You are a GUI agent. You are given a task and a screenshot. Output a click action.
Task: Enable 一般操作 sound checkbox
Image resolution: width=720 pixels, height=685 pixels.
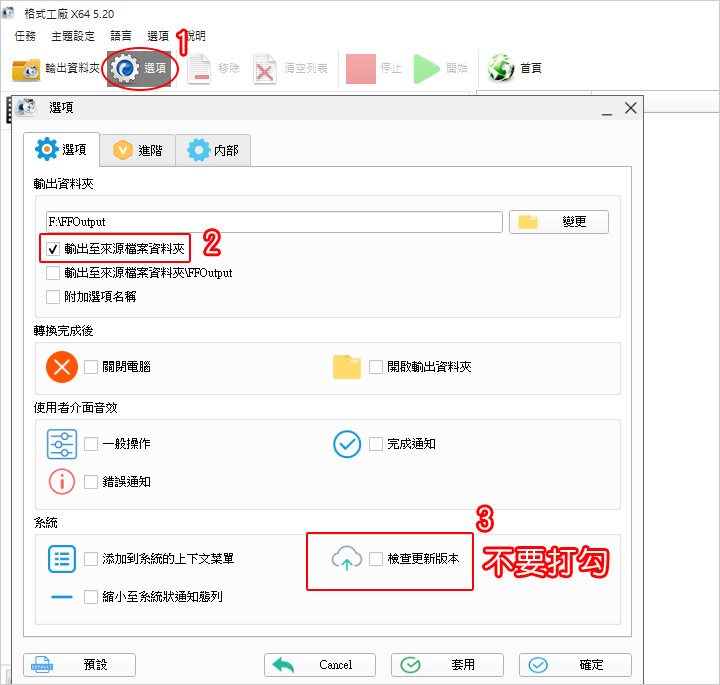[91, 444]
